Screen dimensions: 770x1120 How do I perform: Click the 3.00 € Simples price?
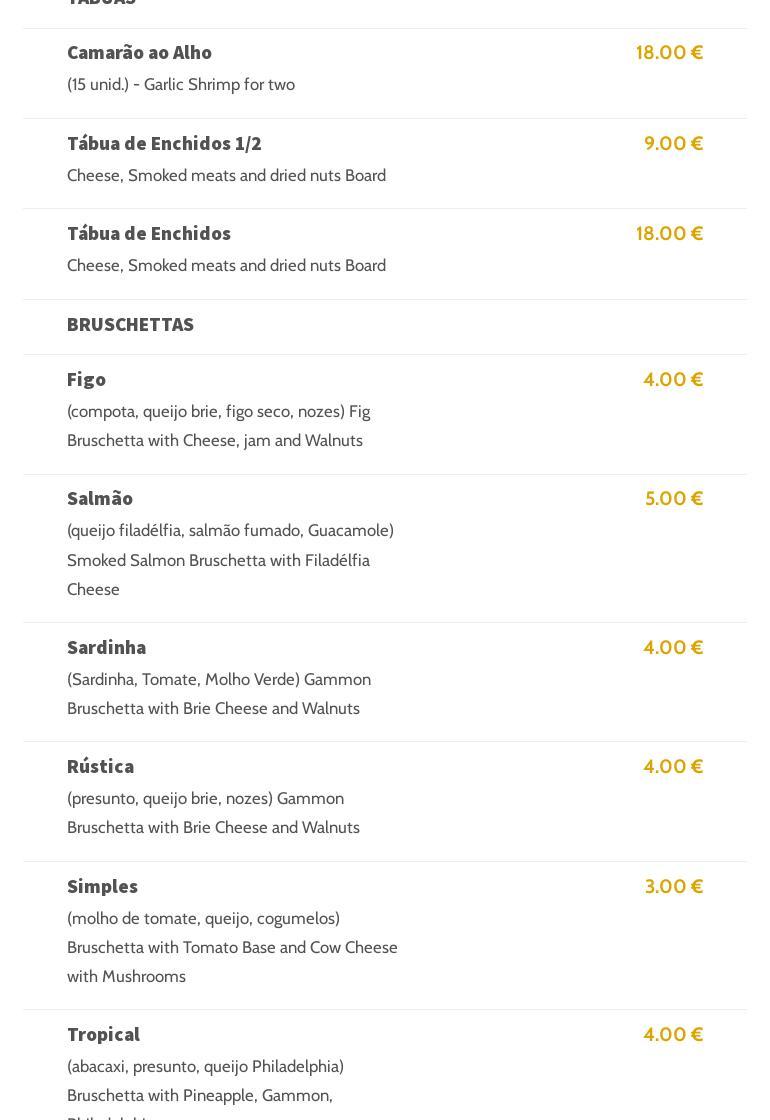point(673,886)
